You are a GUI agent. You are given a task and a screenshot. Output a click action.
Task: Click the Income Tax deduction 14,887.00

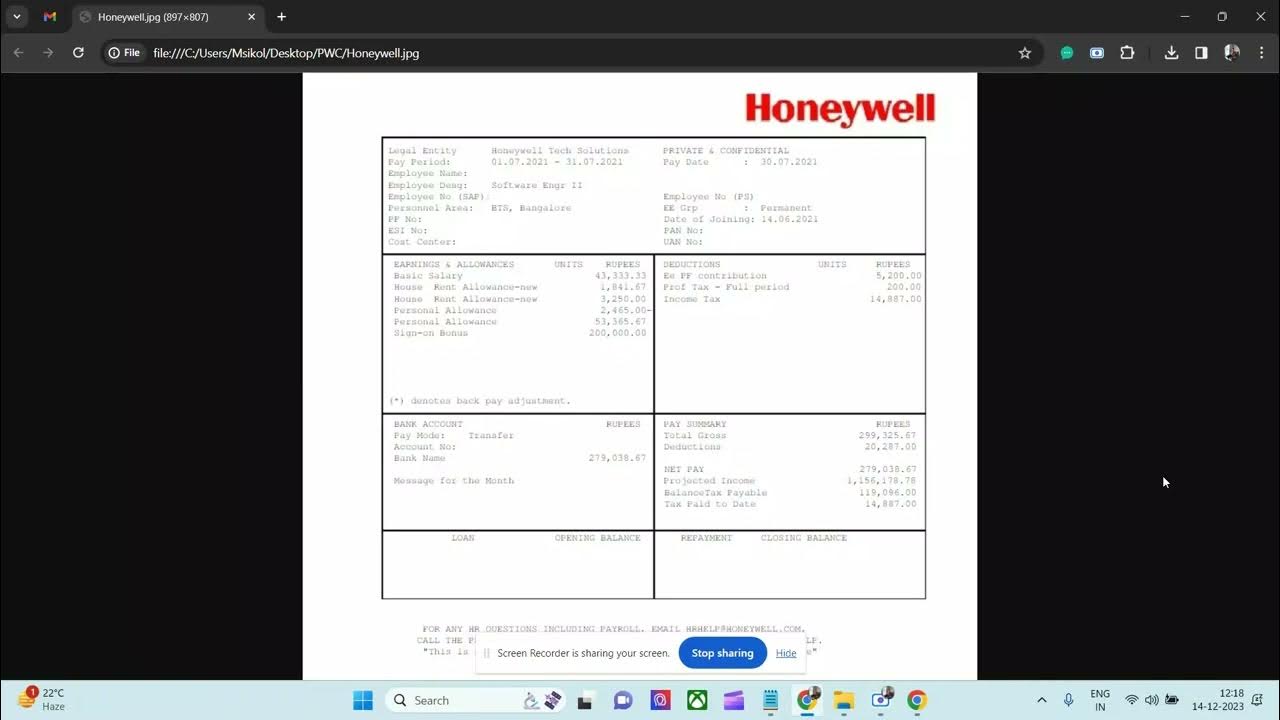(895, 299)
